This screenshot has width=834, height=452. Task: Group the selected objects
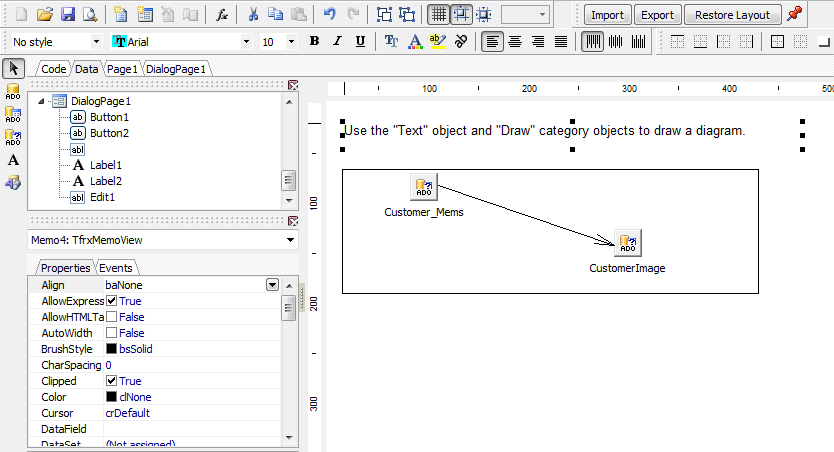tap(384, 14)
